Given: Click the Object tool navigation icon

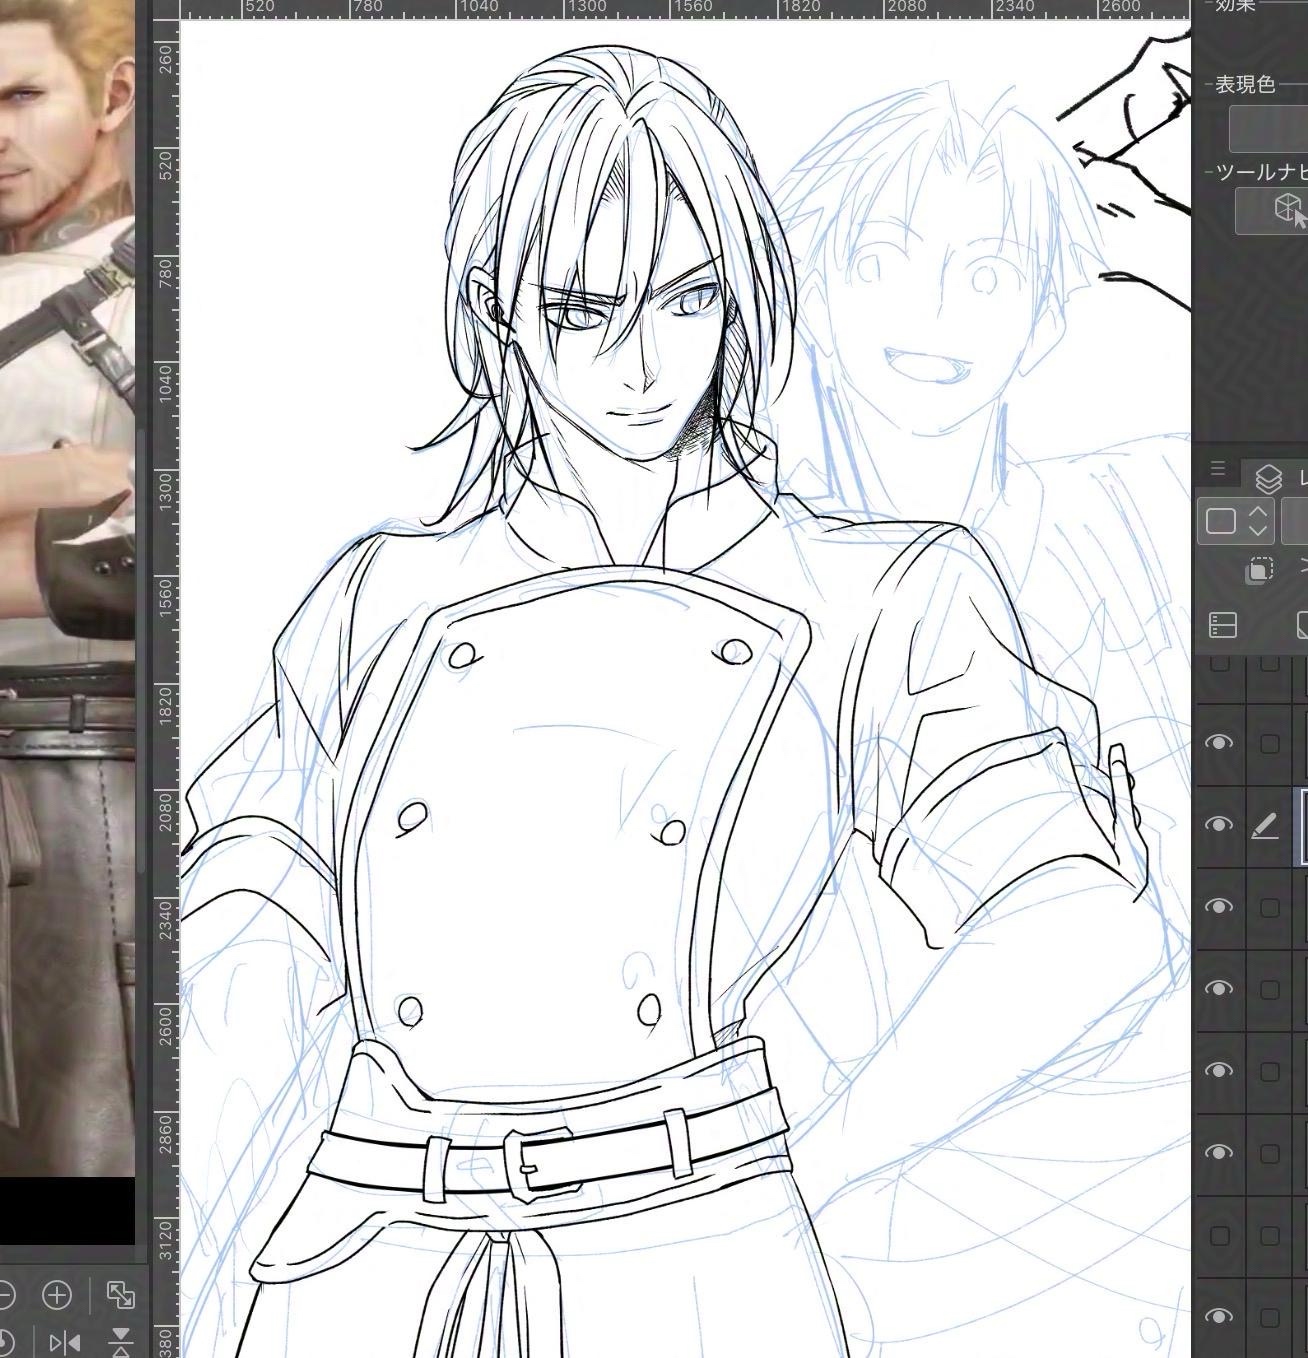Looking at the screenshot, I should point(1288,210).
